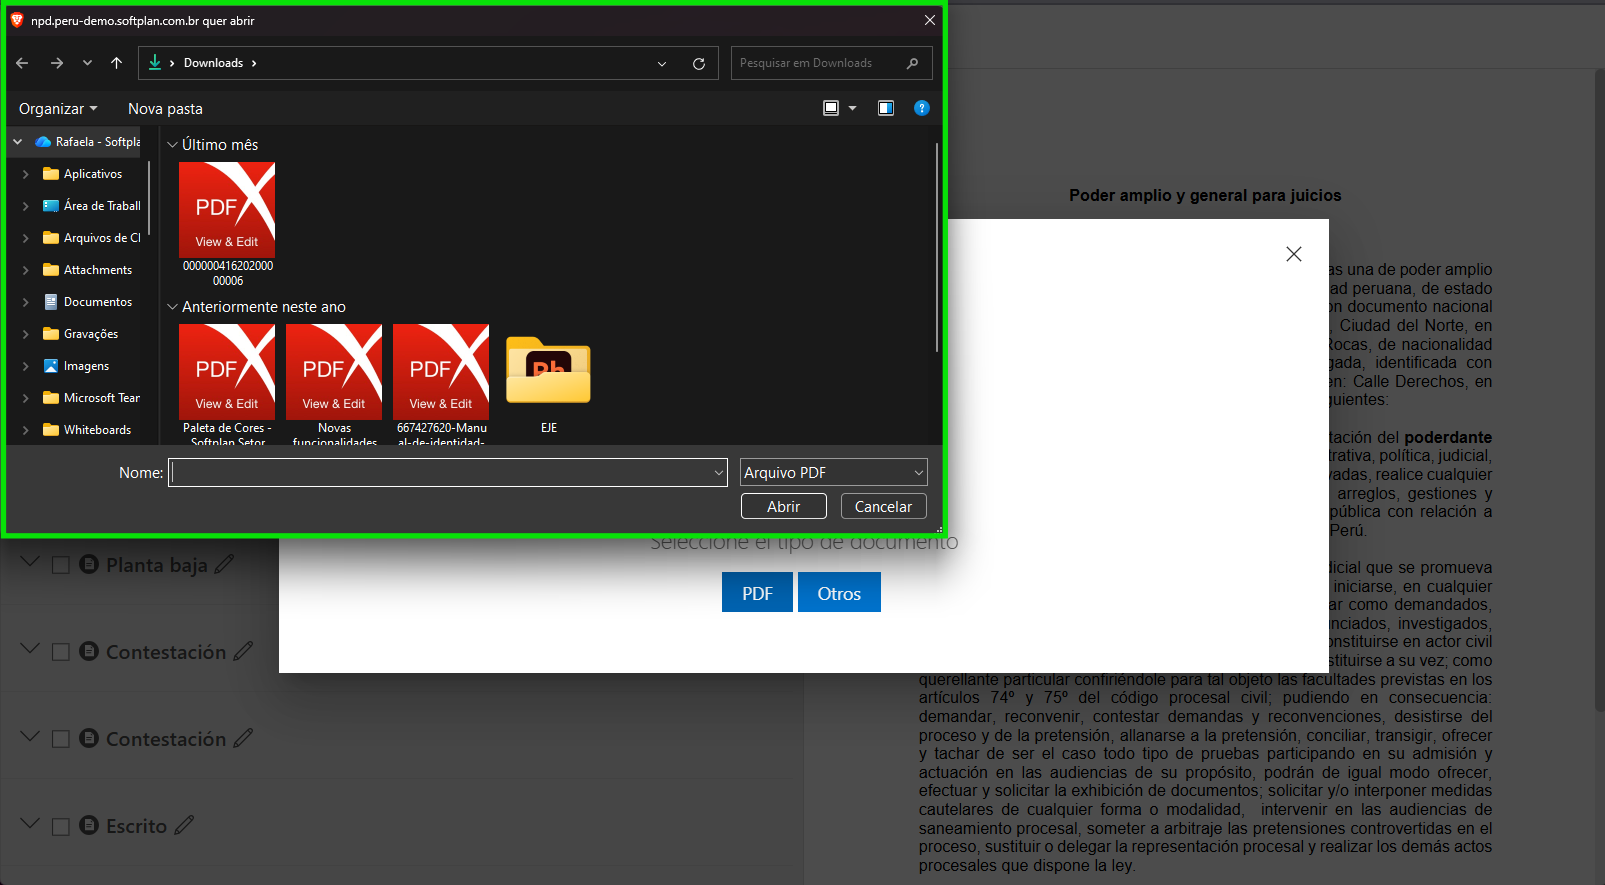Open recent locations dropdown arrow

87,63
